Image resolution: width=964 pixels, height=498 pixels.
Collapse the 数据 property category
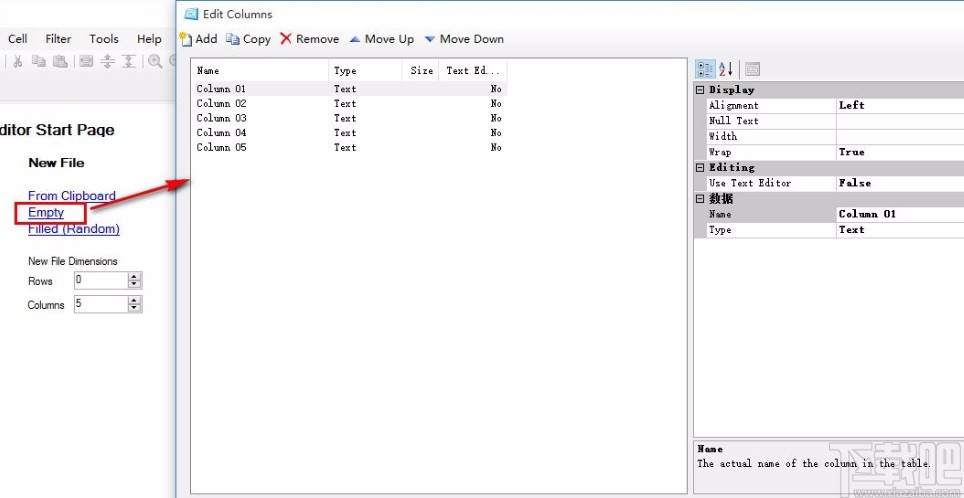click(x=700, y=199)
